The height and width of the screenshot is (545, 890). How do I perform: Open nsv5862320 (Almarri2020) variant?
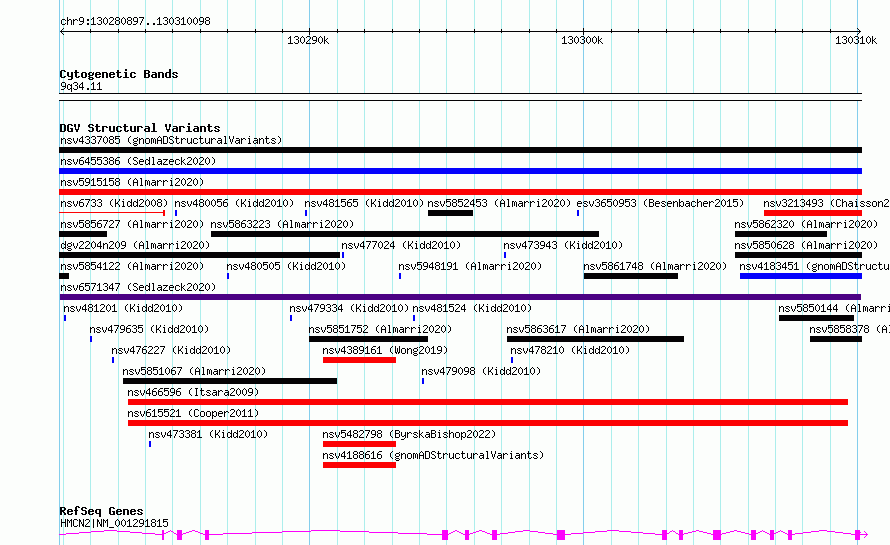pos(806,224)
